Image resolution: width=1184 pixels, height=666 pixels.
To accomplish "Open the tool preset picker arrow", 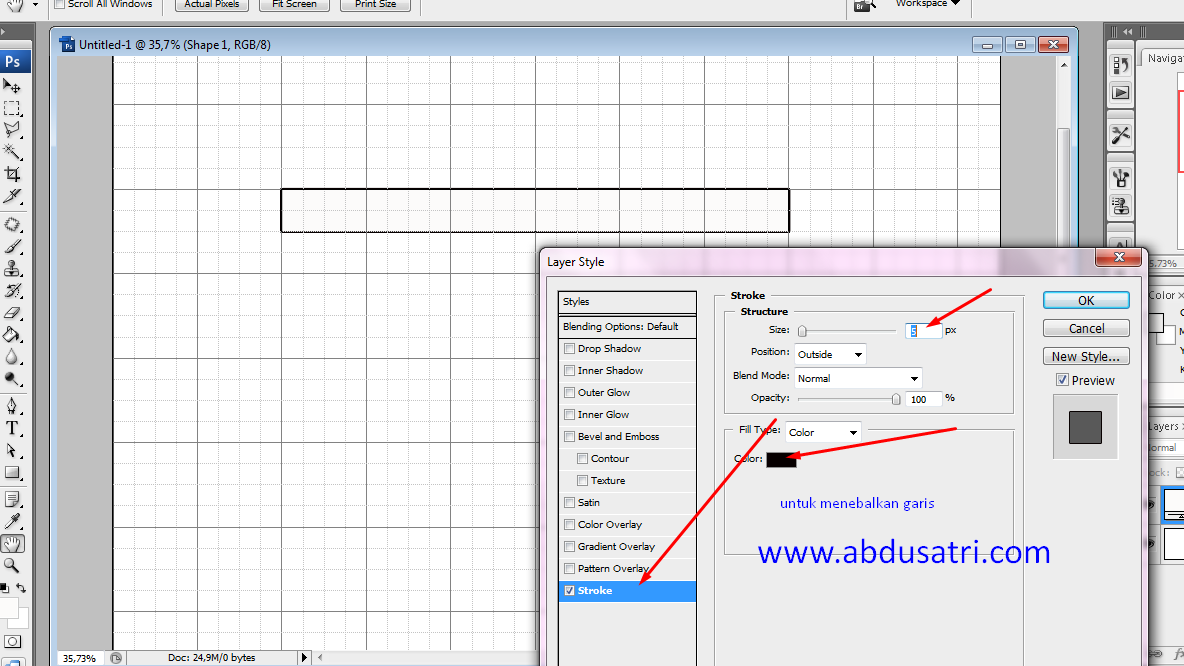I will (x=35, y=5).
